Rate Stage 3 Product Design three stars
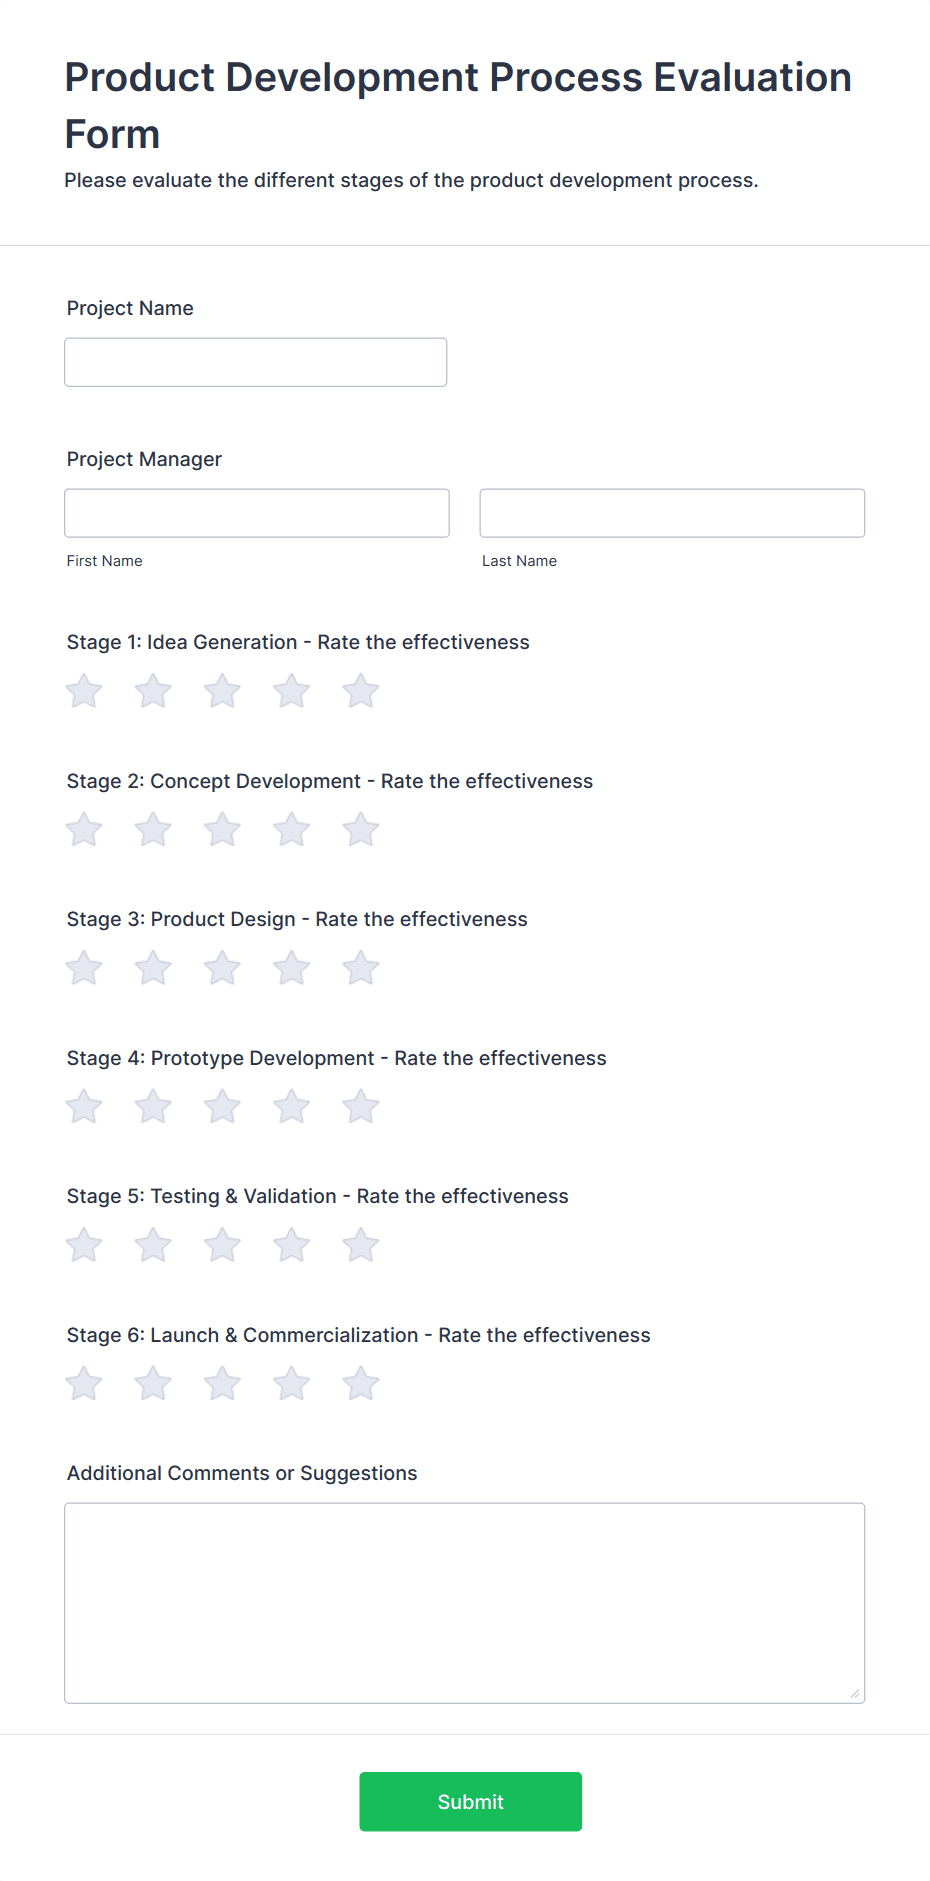This screenshot has height=1881, width=930. [222, 968]
